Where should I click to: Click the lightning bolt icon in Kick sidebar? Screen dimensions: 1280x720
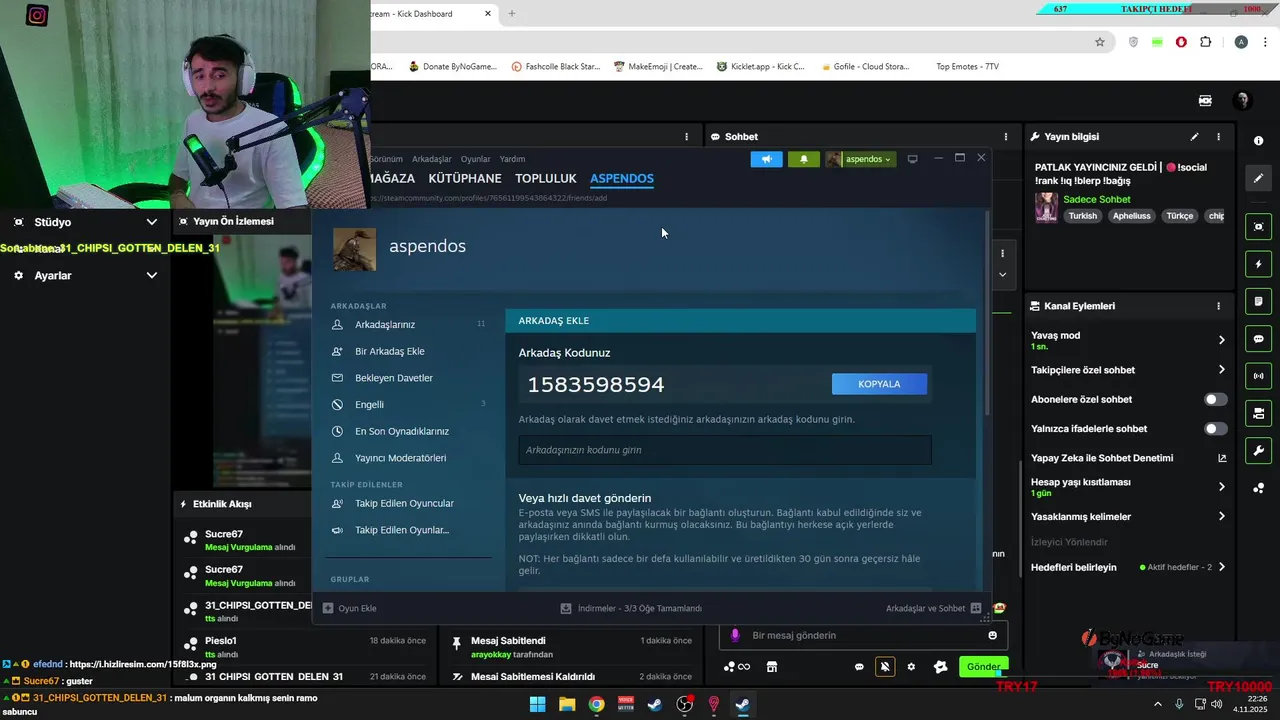1258,265
